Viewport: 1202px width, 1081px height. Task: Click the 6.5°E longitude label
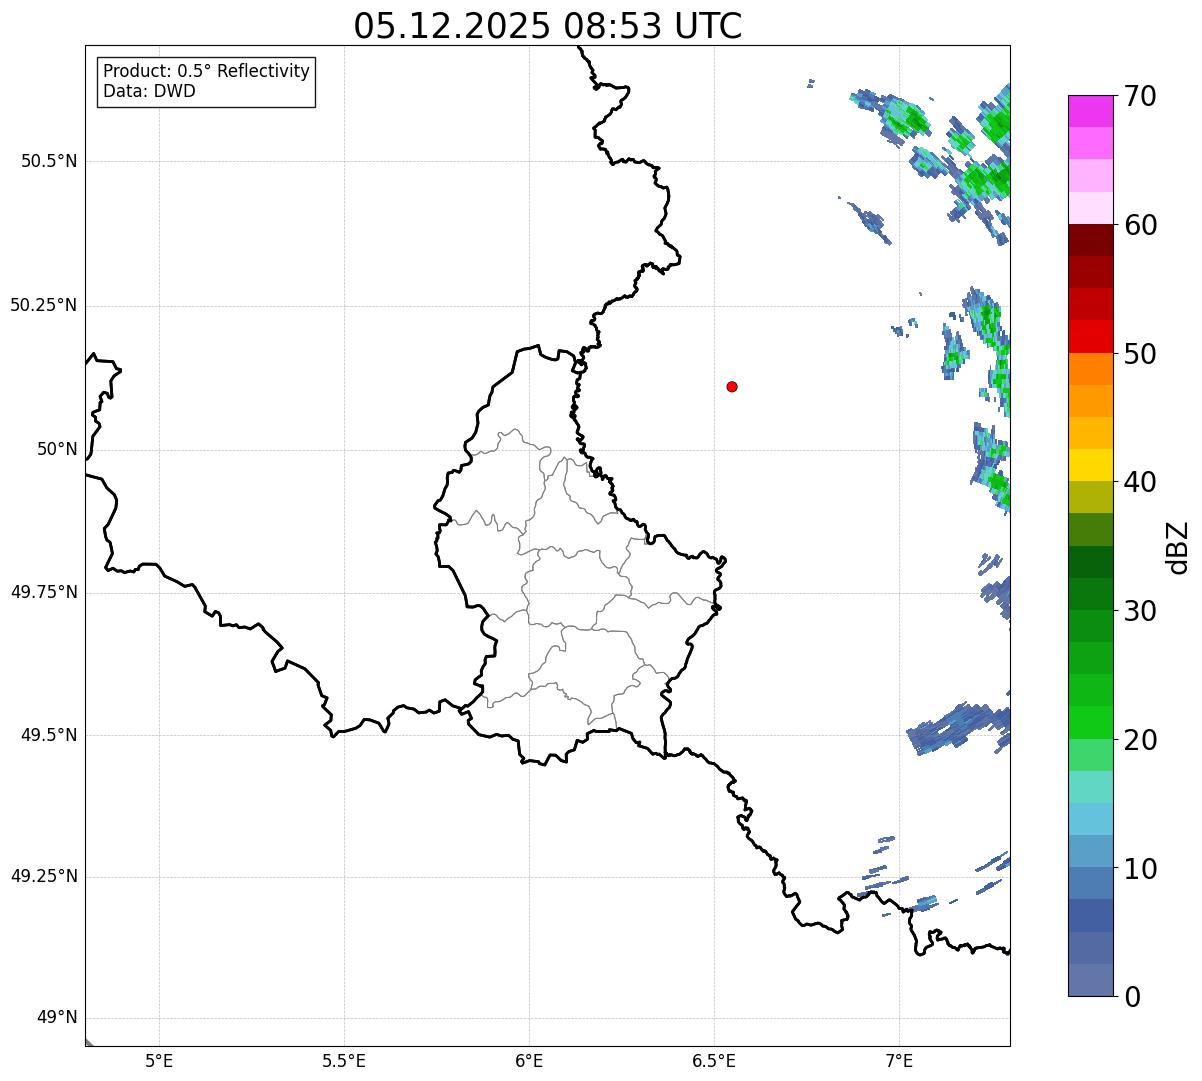714,1060
